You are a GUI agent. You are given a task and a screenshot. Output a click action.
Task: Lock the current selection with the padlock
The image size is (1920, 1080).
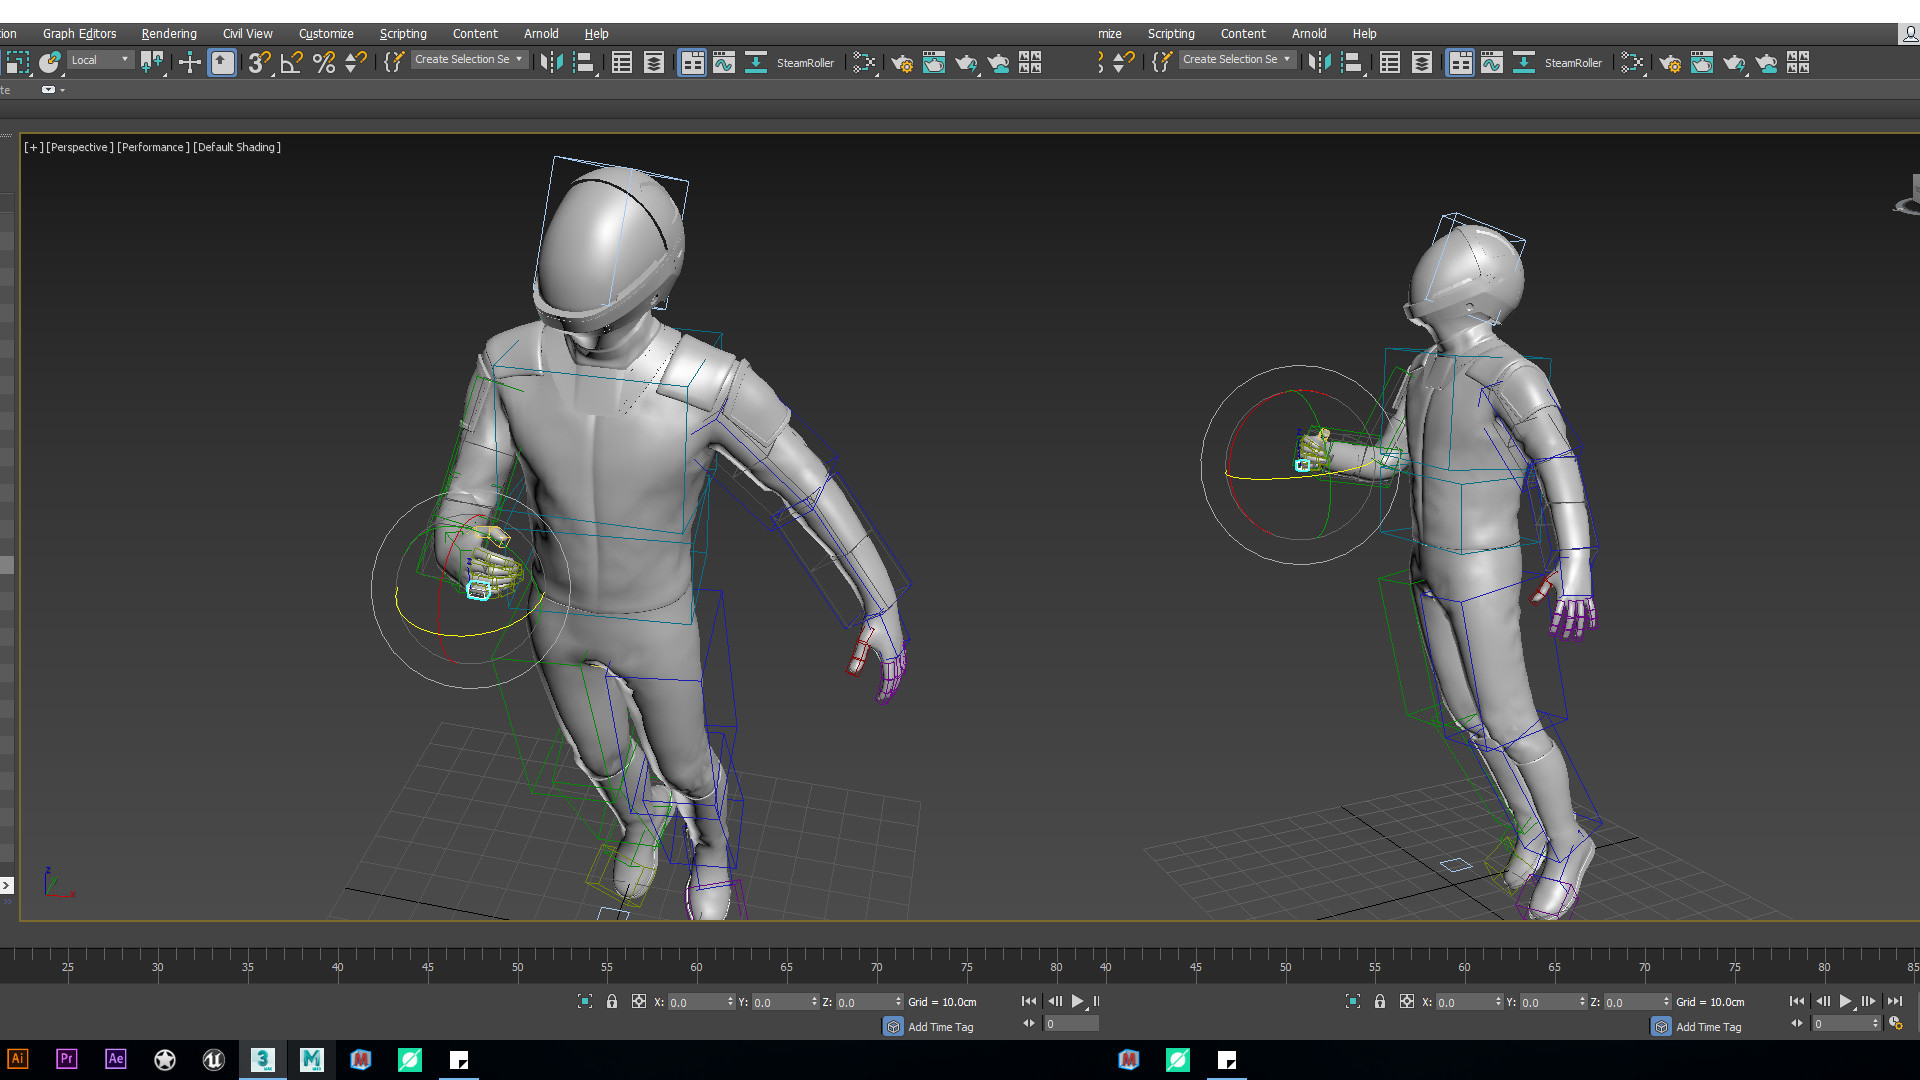pos(612,1001)
